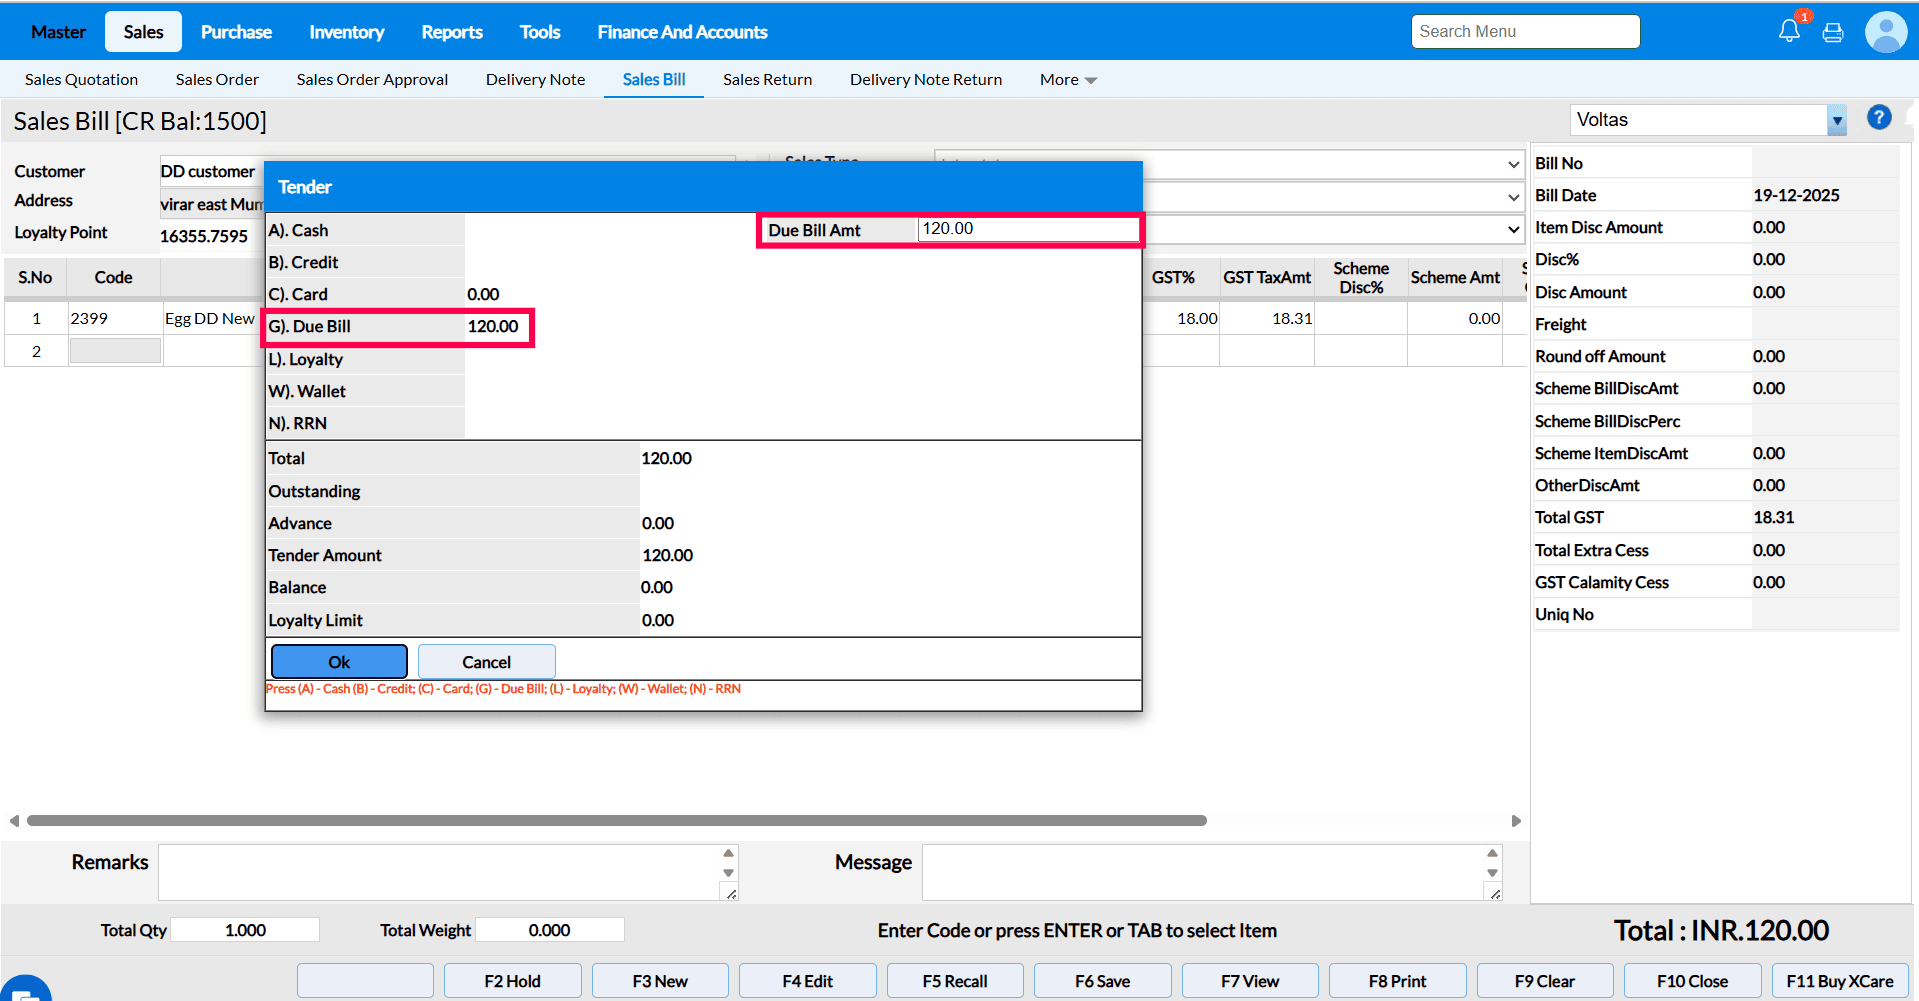The width and height of the screenshot is (1919, 1001).
Task: Cancel the Tender dialog
Action: 486,662
